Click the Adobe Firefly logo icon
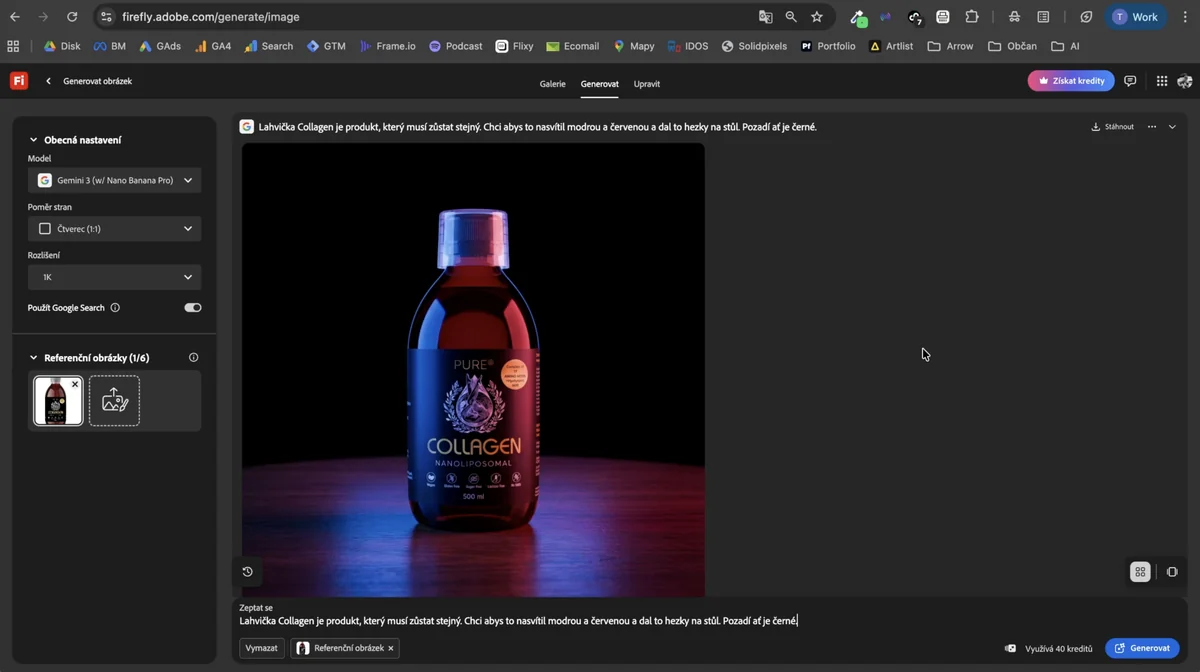Screen dimensions: 1200x672 (19, 81)
